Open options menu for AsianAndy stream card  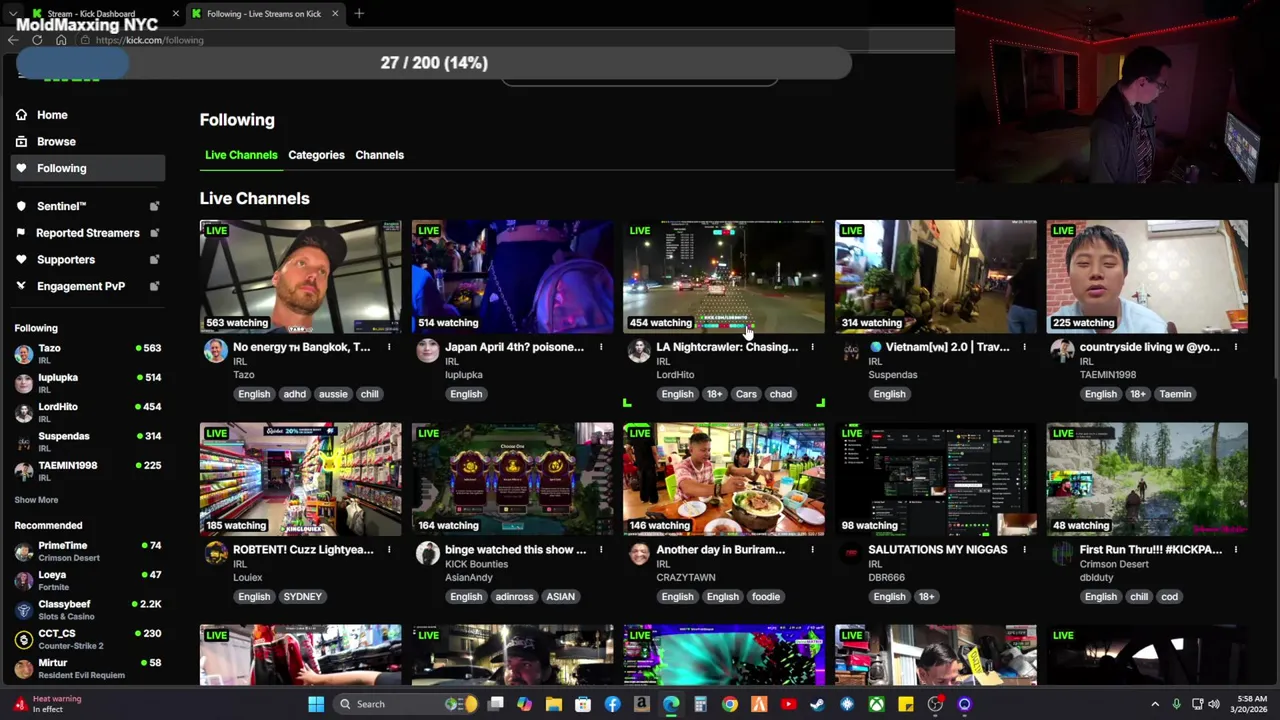(x=601, y=550)
